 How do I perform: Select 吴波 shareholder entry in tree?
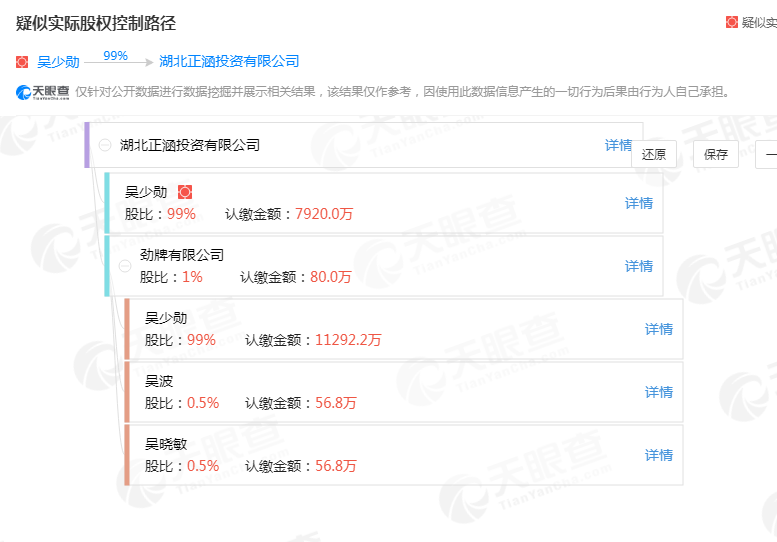point(159,380)
